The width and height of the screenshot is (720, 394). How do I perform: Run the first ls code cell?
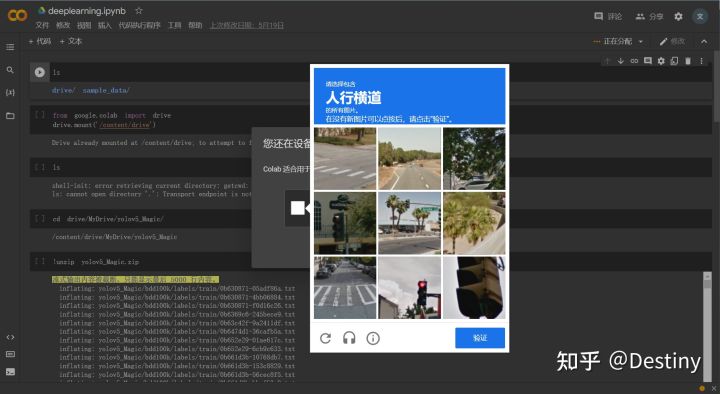pyautogui.click(x=39, y=72)
